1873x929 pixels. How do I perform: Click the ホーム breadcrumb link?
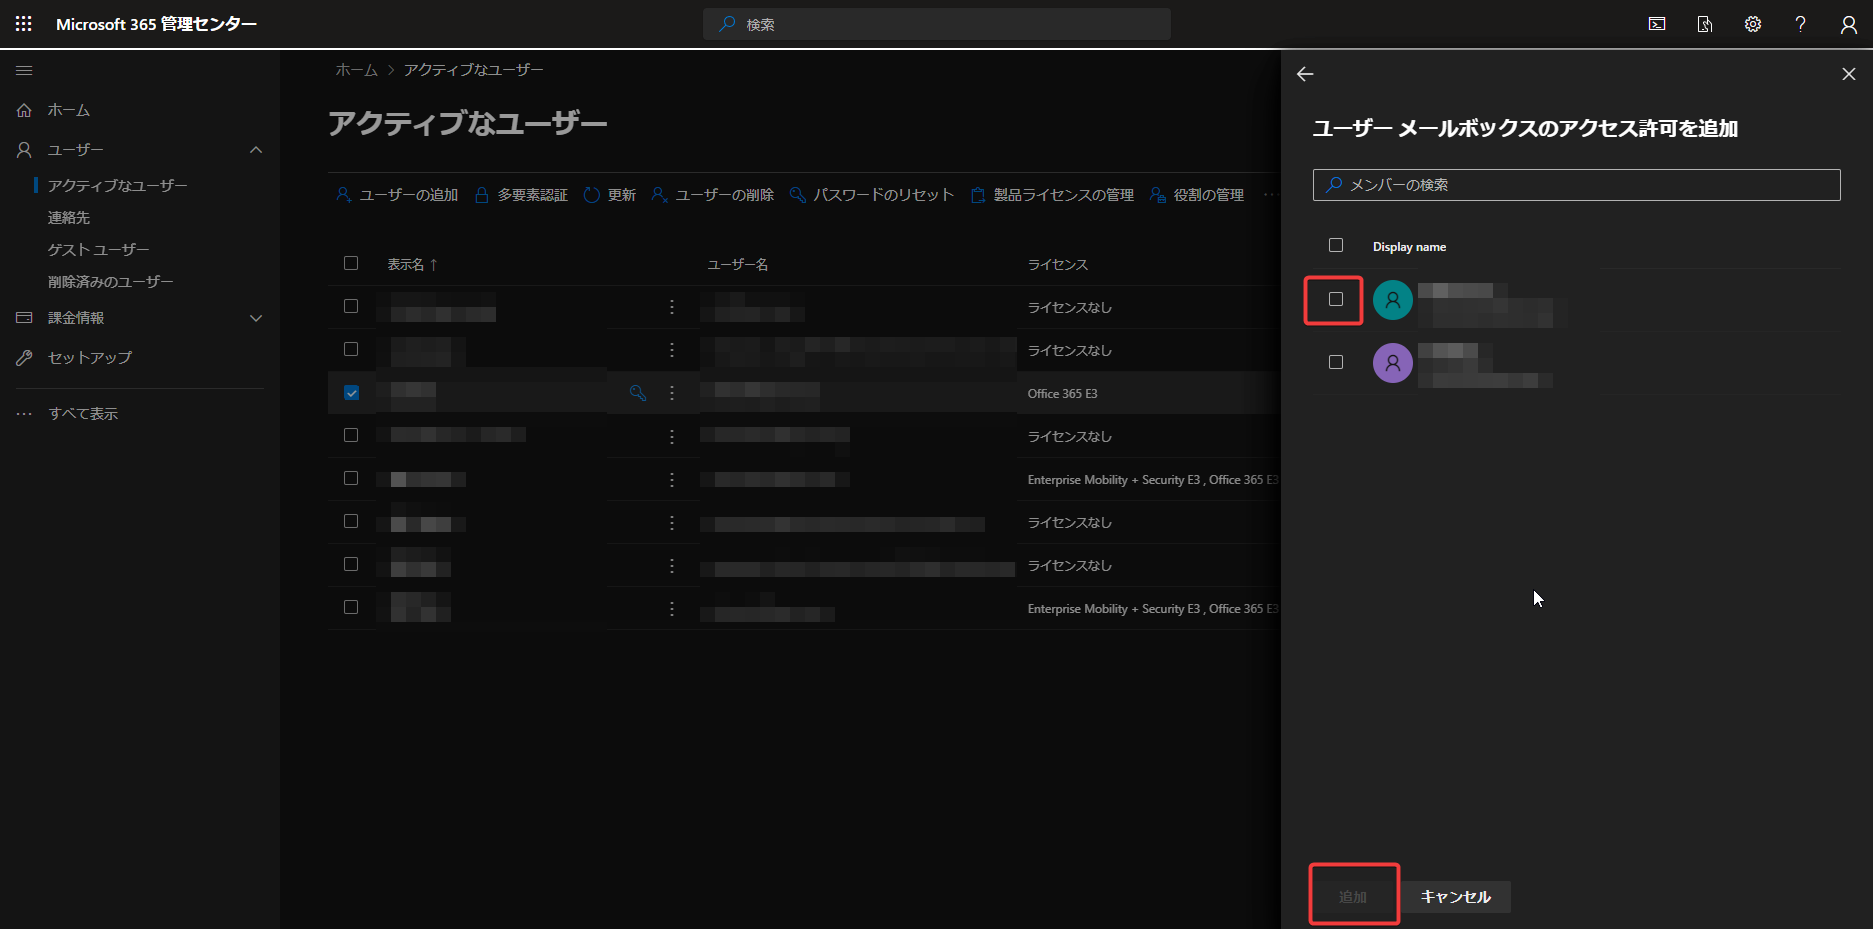pos(356,70)
